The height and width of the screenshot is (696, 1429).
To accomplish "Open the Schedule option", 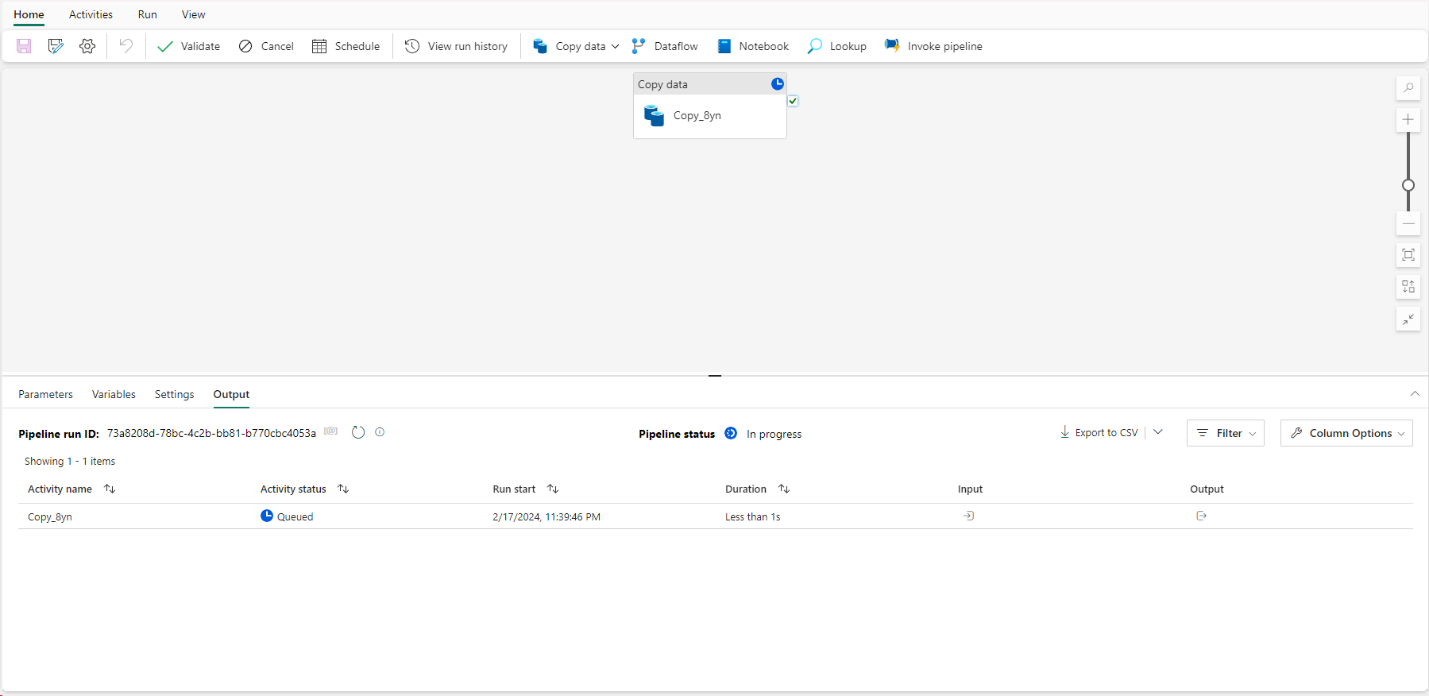I will tap(346, 46).
